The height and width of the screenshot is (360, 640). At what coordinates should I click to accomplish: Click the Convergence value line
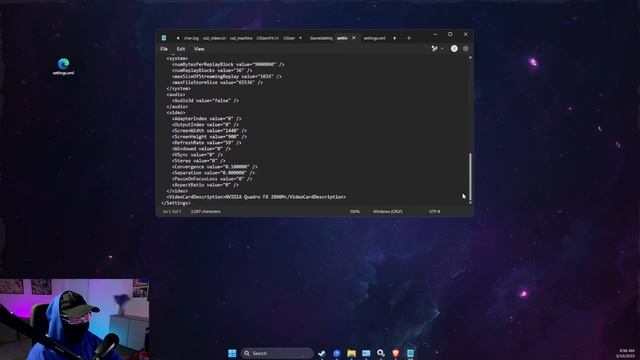coord(214,167)
